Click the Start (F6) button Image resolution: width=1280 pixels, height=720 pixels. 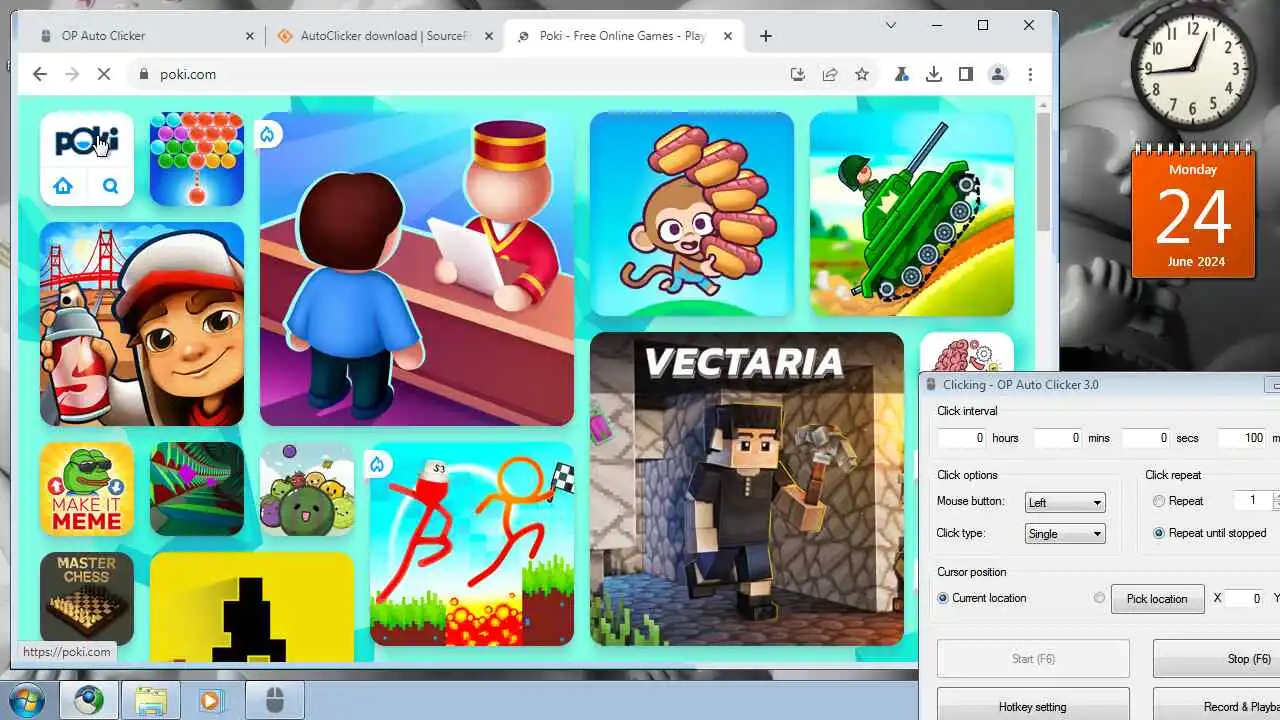(x=1033, y=659)
